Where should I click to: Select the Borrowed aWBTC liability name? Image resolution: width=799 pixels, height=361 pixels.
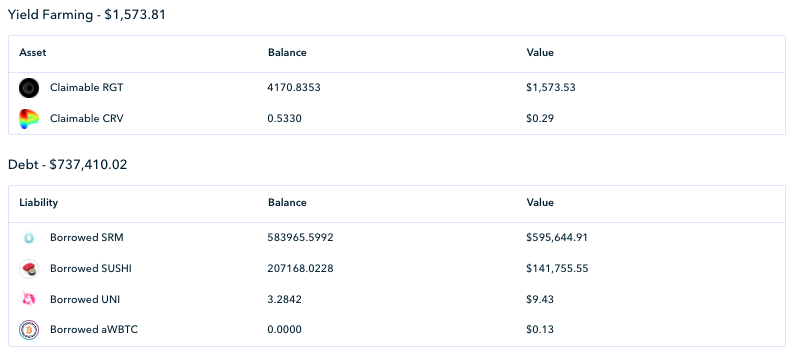point(94,329)
